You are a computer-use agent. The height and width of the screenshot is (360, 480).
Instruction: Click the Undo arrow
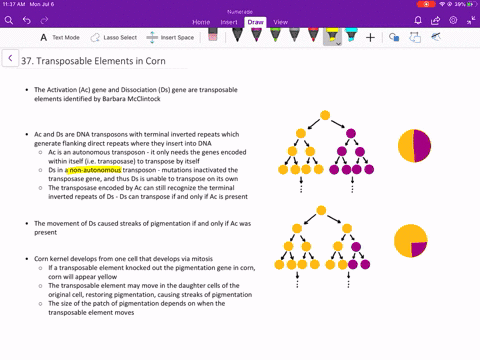[x=27, y=21]
